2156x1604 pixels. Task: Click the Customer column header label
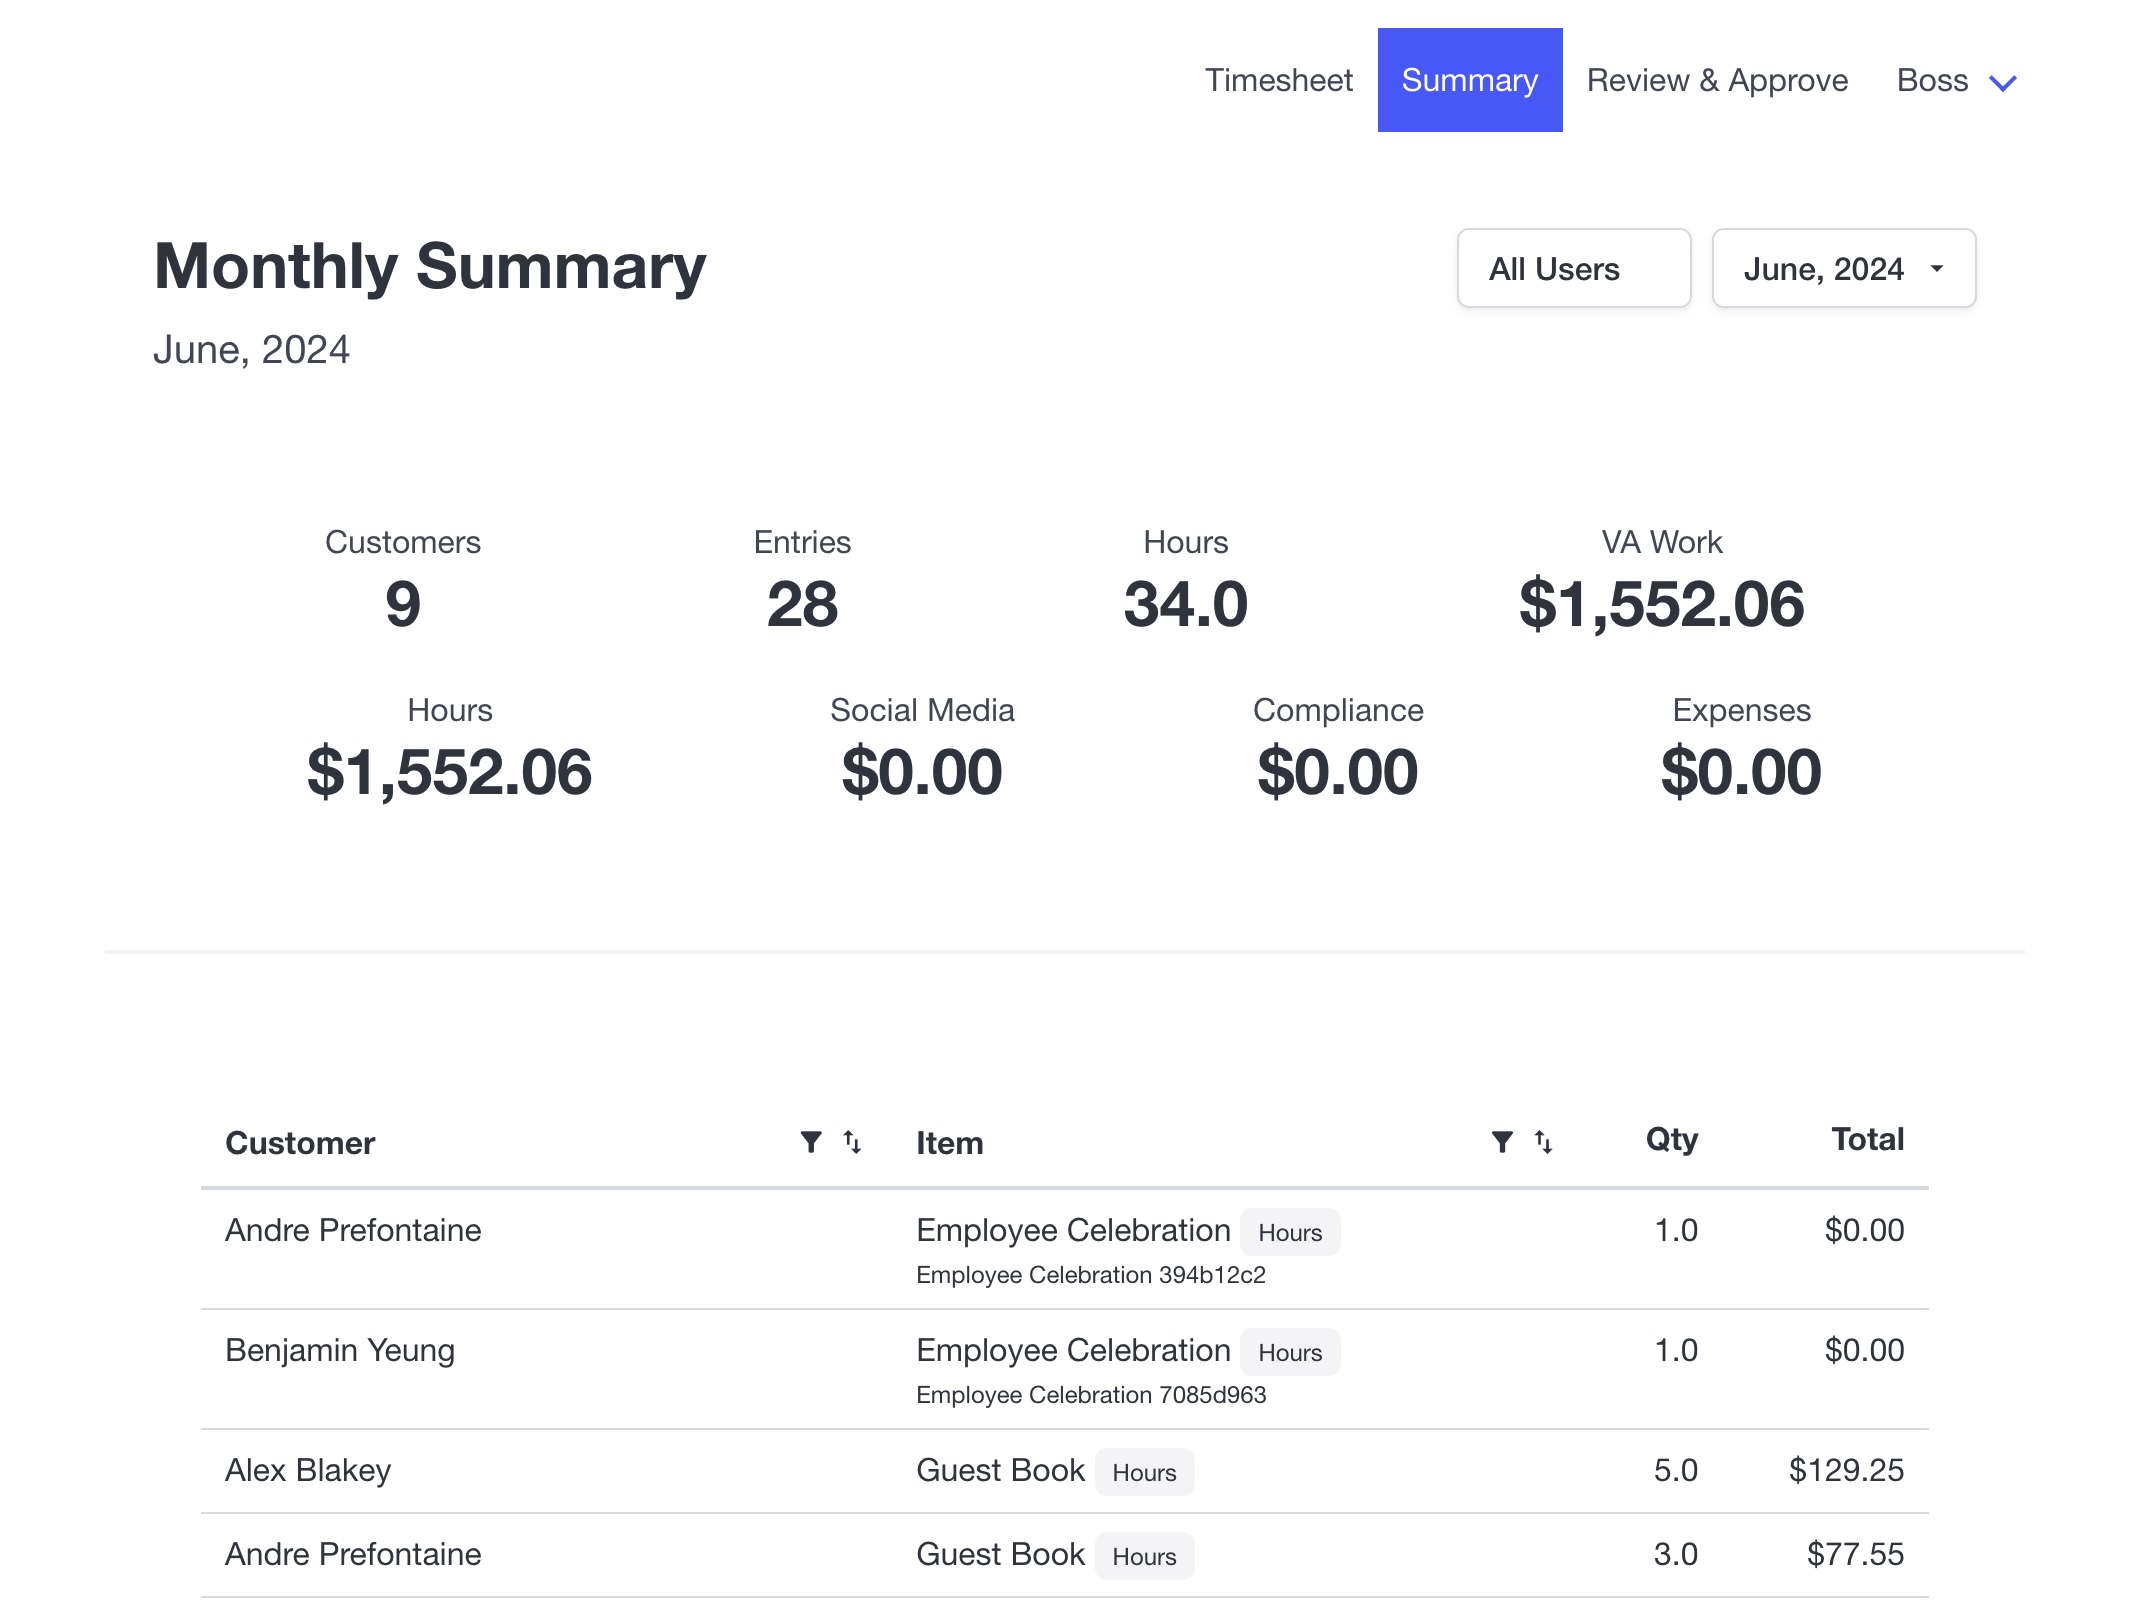[300, 1143]
